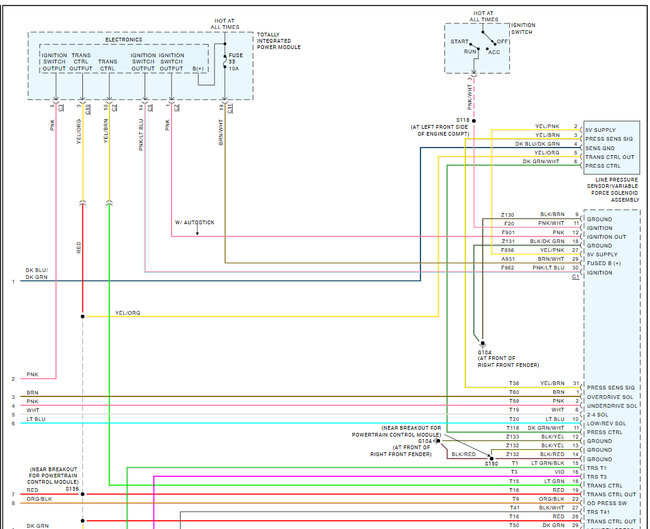Screen dimensions: 650x529
Task: Click the LT GRN/BLK wire color label
Action: (548, 463)
